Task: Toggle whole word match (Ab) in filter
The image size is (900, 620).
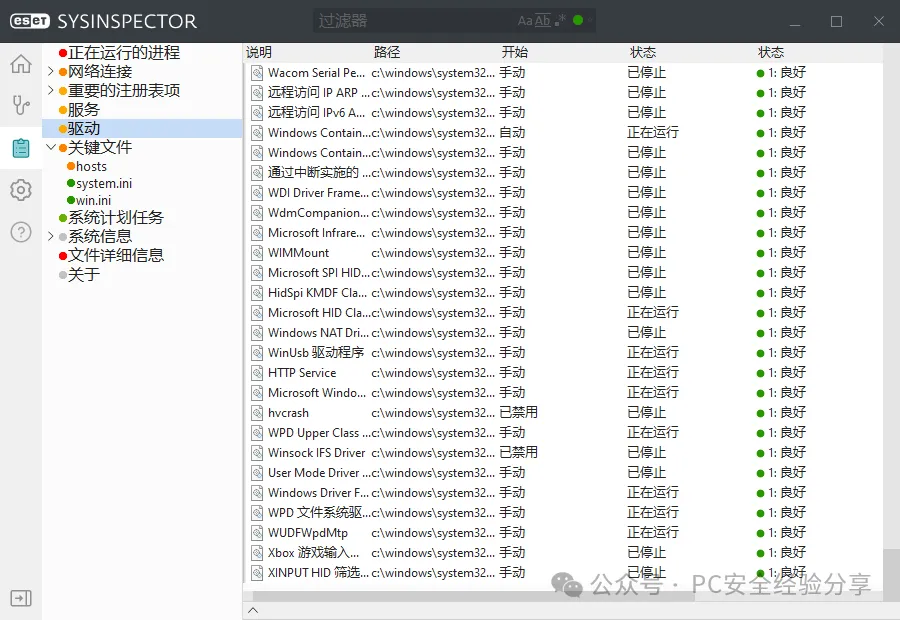Action: 542,21
